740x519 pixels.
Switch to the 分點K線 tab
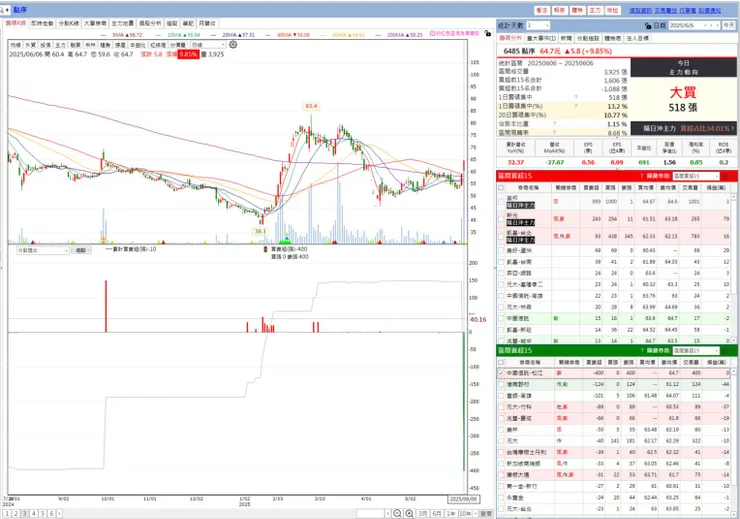pyautogui.click(x=69, y=23)
